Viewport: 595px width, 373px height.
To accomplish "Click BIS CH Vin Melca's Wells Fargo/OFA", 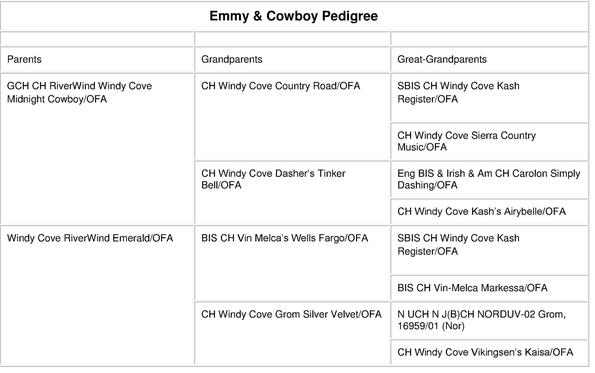I will click(285, 238).
